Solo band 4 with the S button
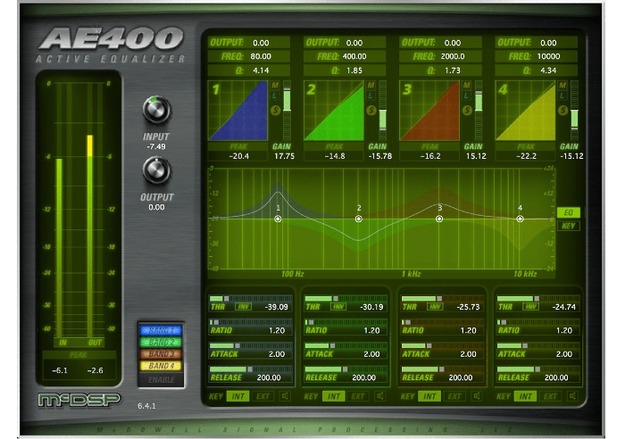 coord(563,110)
